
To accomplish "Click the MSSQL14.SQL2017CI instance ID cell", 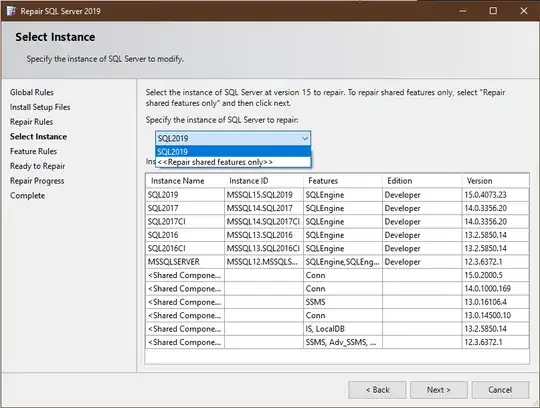I will click(x=264, y=222).
